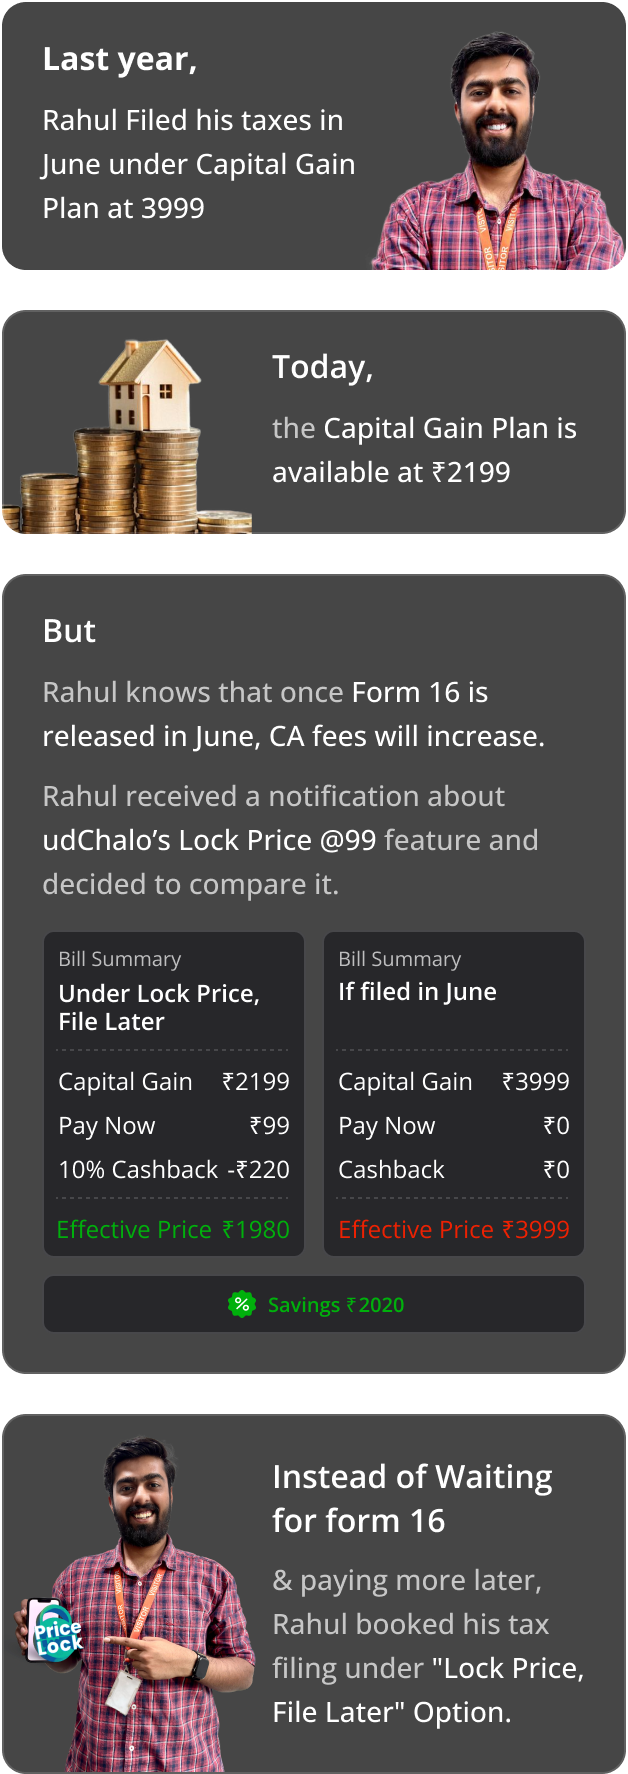Click the green Effective Price ₹1980 text
The width and height of the screenshot is (628, 1774).
(x=173, y=1229)
